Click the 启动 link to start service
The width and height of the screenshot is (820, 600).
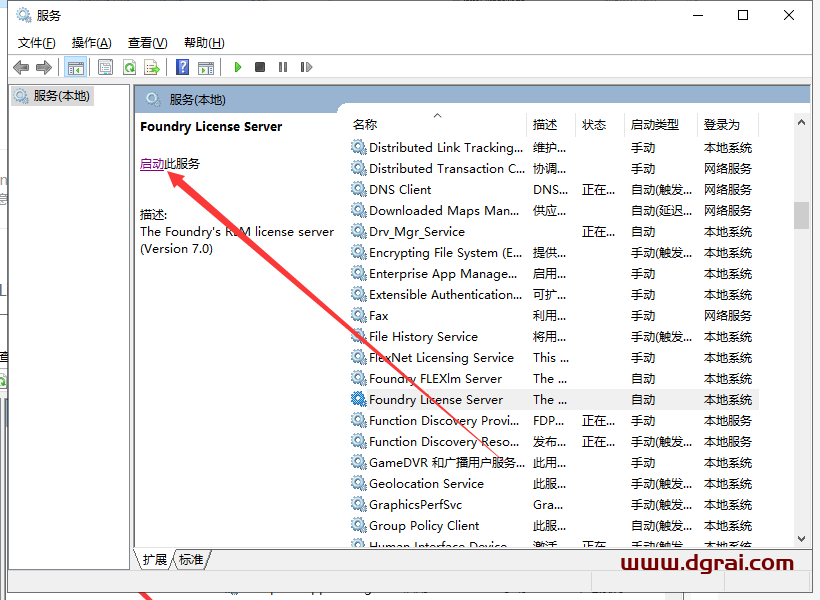tap(152, 164)
